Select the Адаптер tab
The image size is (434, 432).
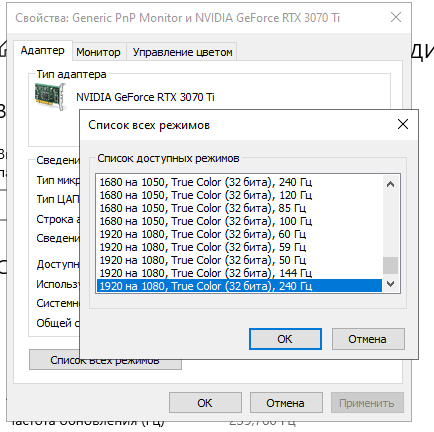point(43,51)
